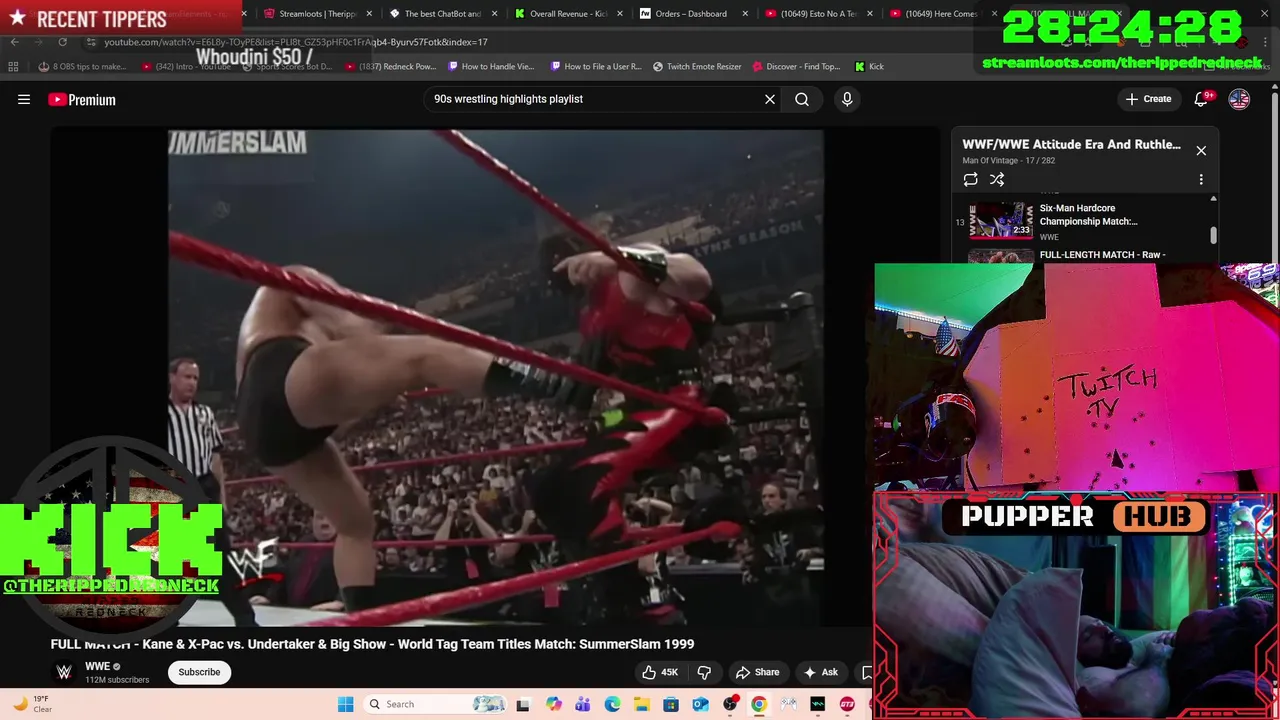Open Outlook from the taskbar

(x=700, y=704)
